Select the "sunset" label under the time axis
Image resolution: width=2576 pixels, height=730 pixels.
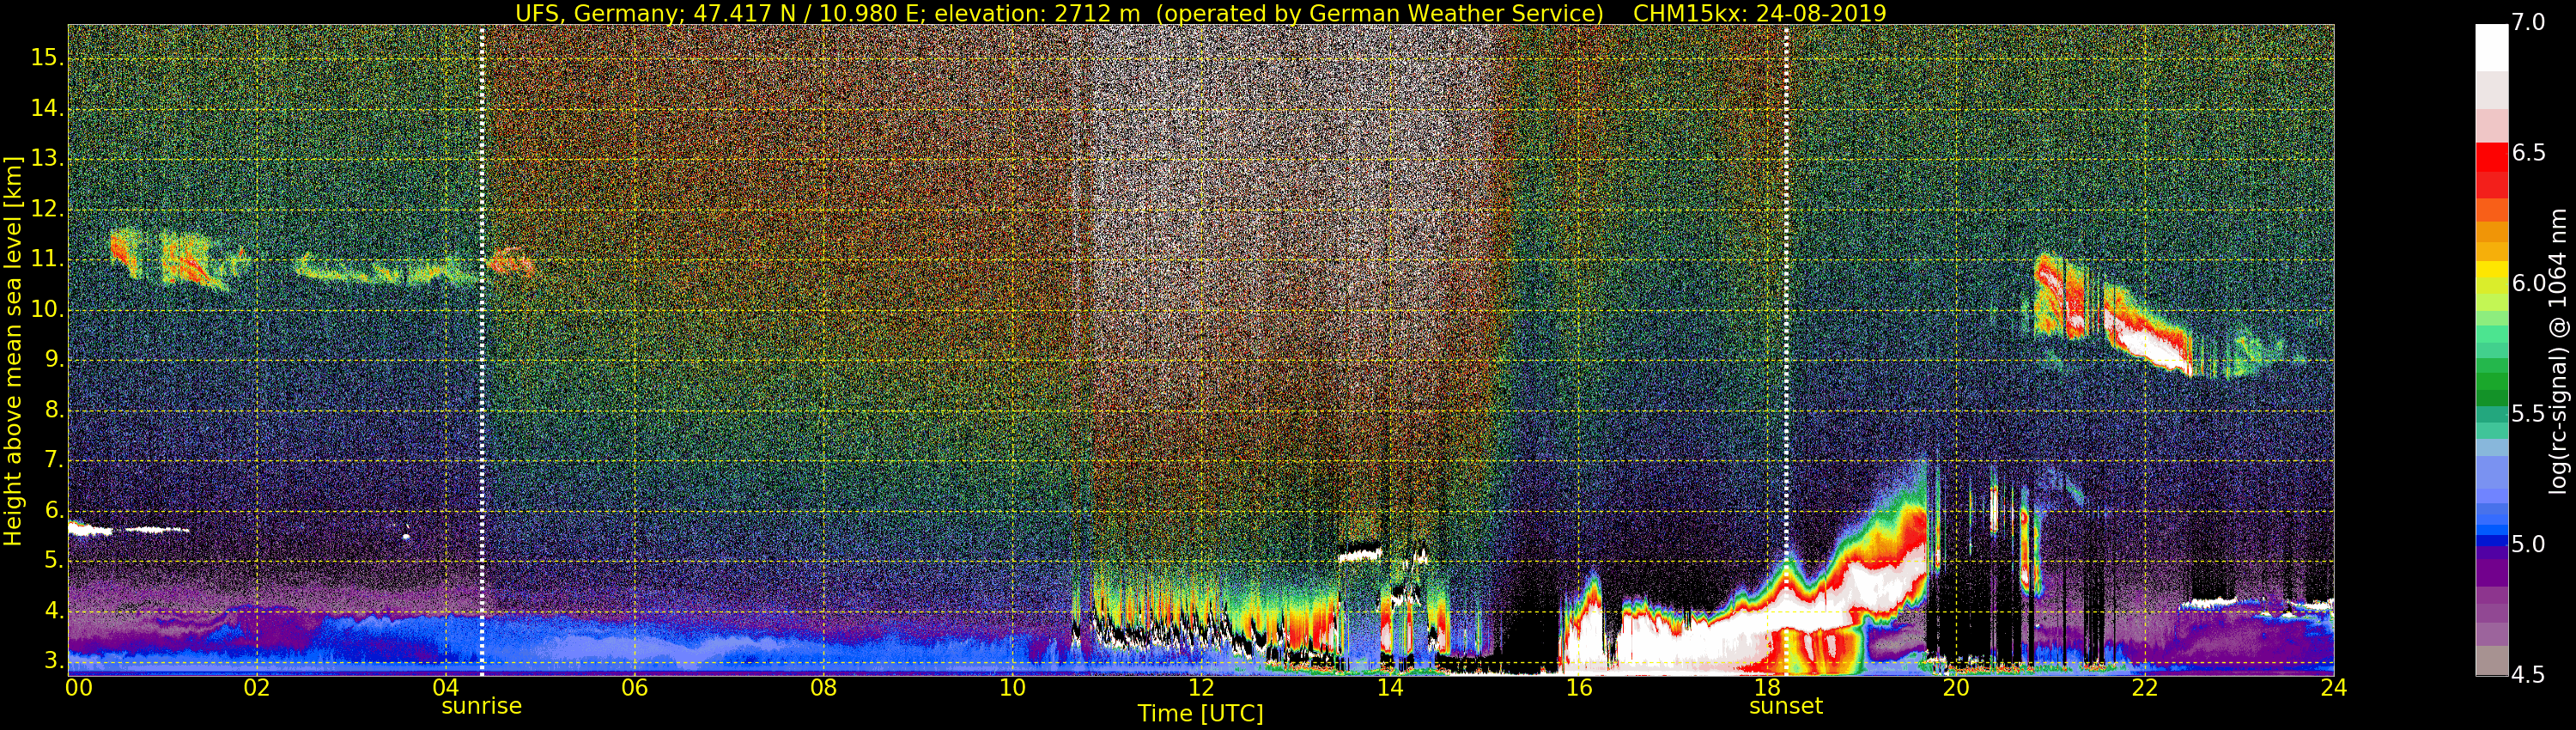1786,706
